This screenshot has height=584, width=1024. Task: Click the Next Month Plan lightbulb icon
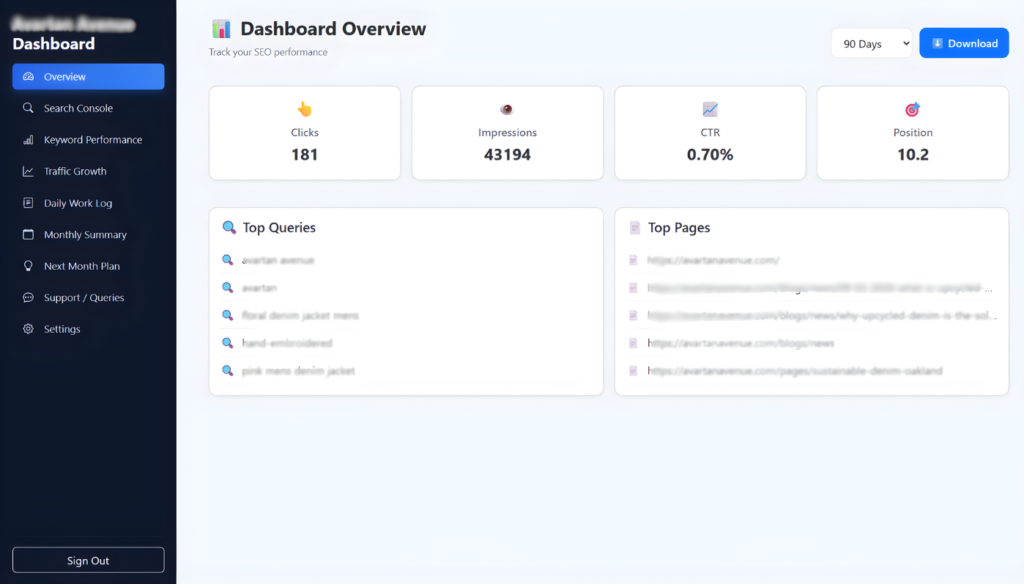[28, 266]
